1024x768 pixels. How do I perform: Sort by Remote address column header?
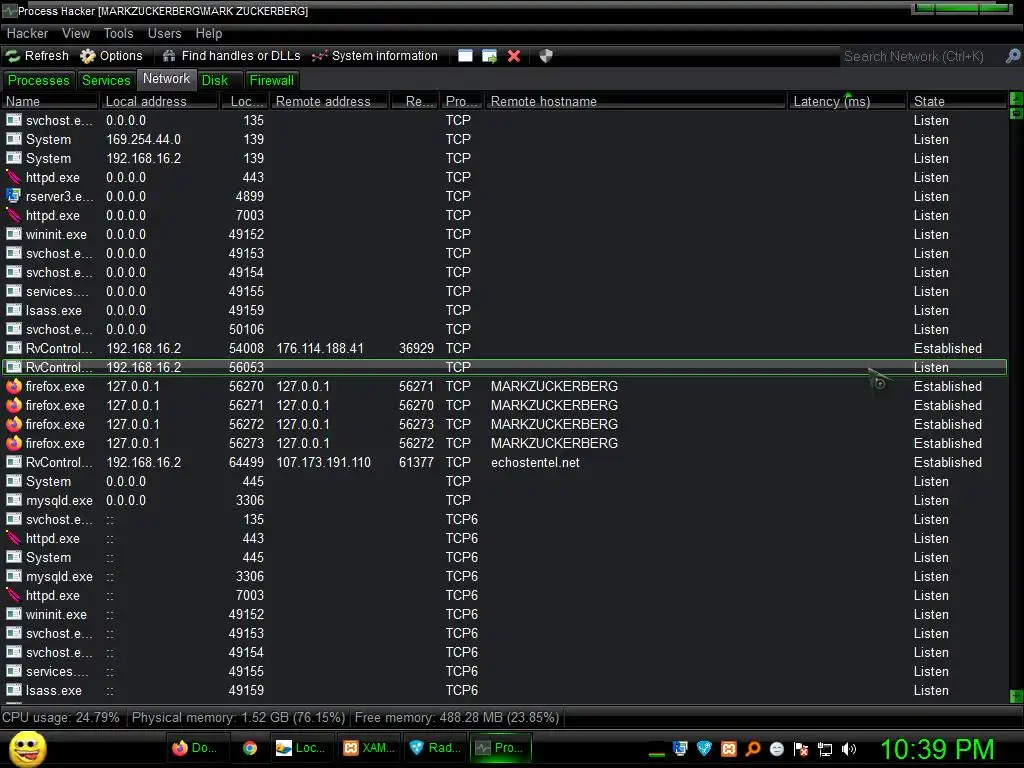point(329,101)
